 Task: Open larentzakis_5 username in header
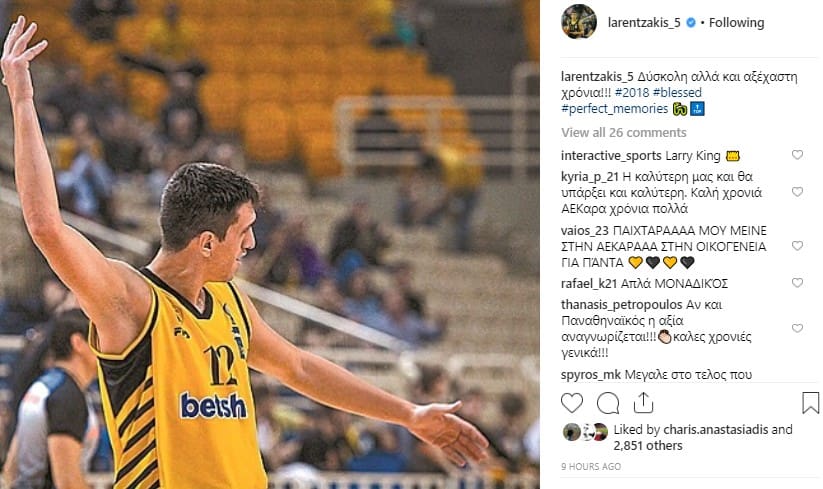pyautogui.click(x=643, y=23)
